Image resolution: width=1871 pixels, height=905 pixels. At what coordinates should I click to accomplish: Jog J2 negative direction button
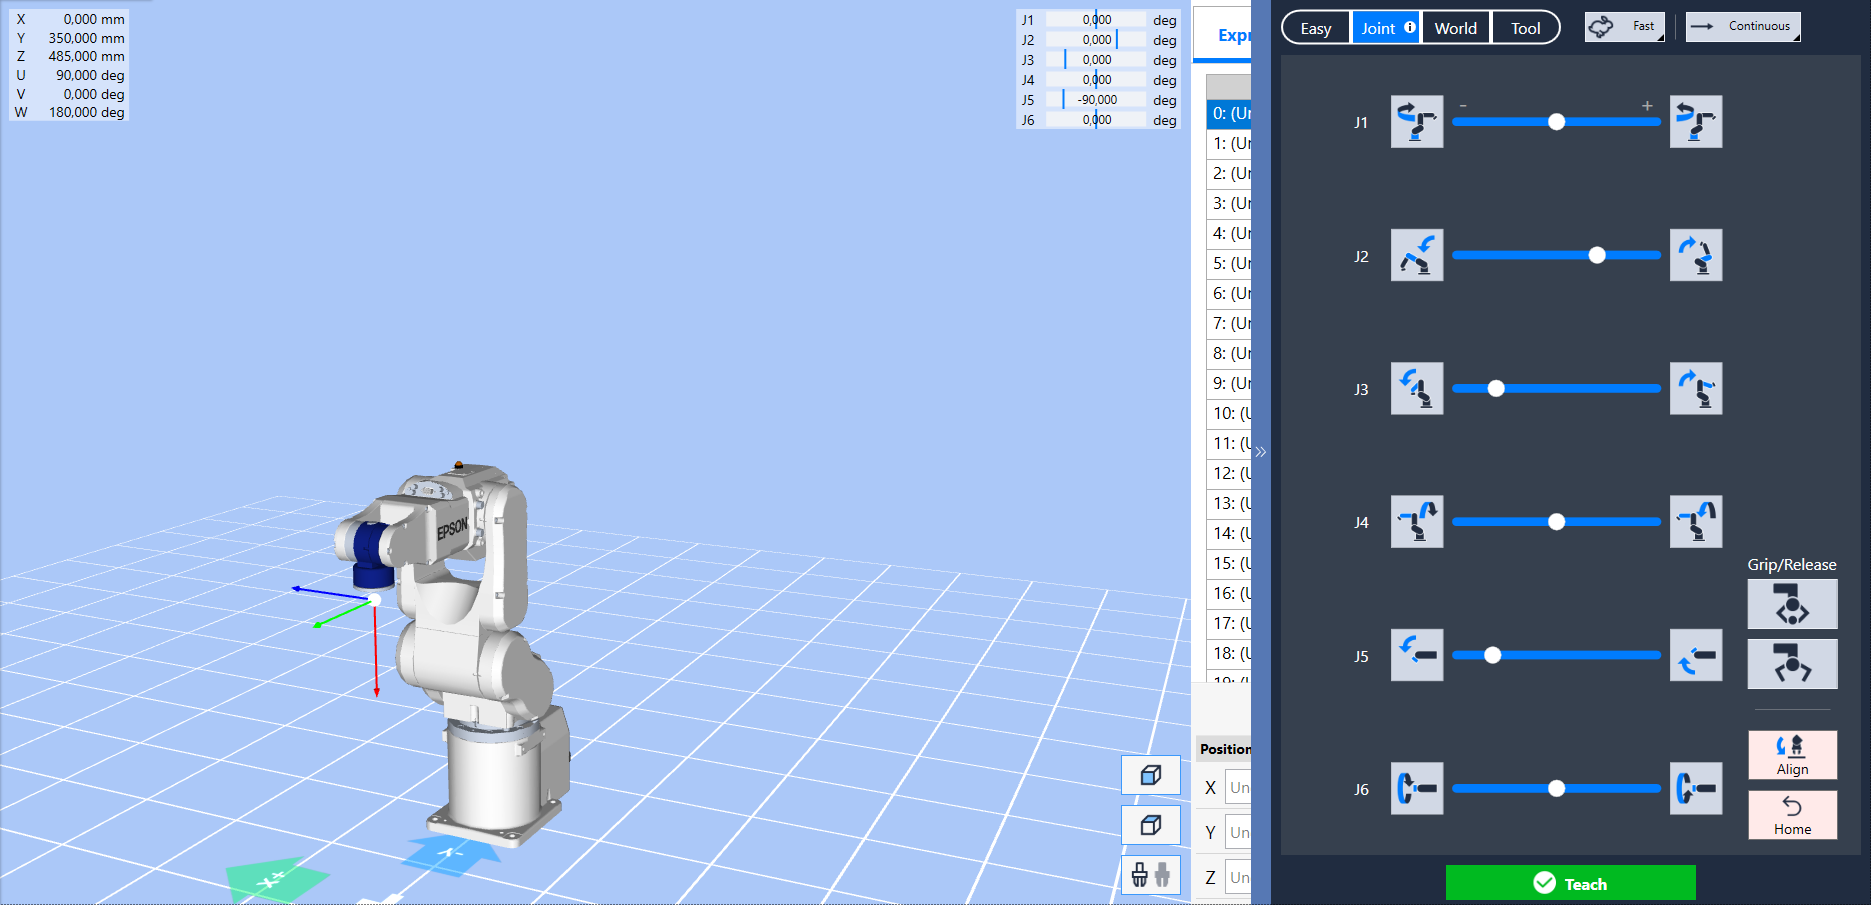pos(1416,255)
